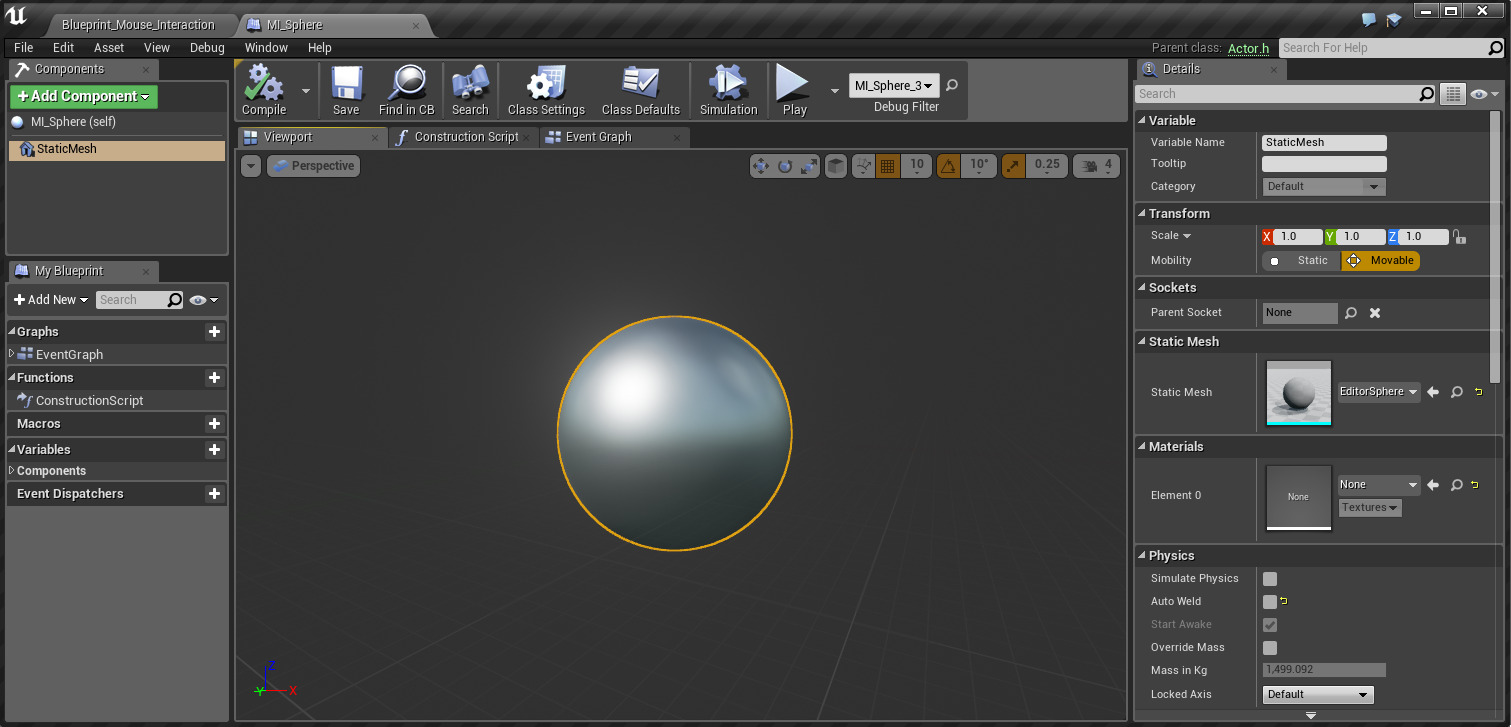Enable the Simulate Physics checkbox

pos(1269,578)
